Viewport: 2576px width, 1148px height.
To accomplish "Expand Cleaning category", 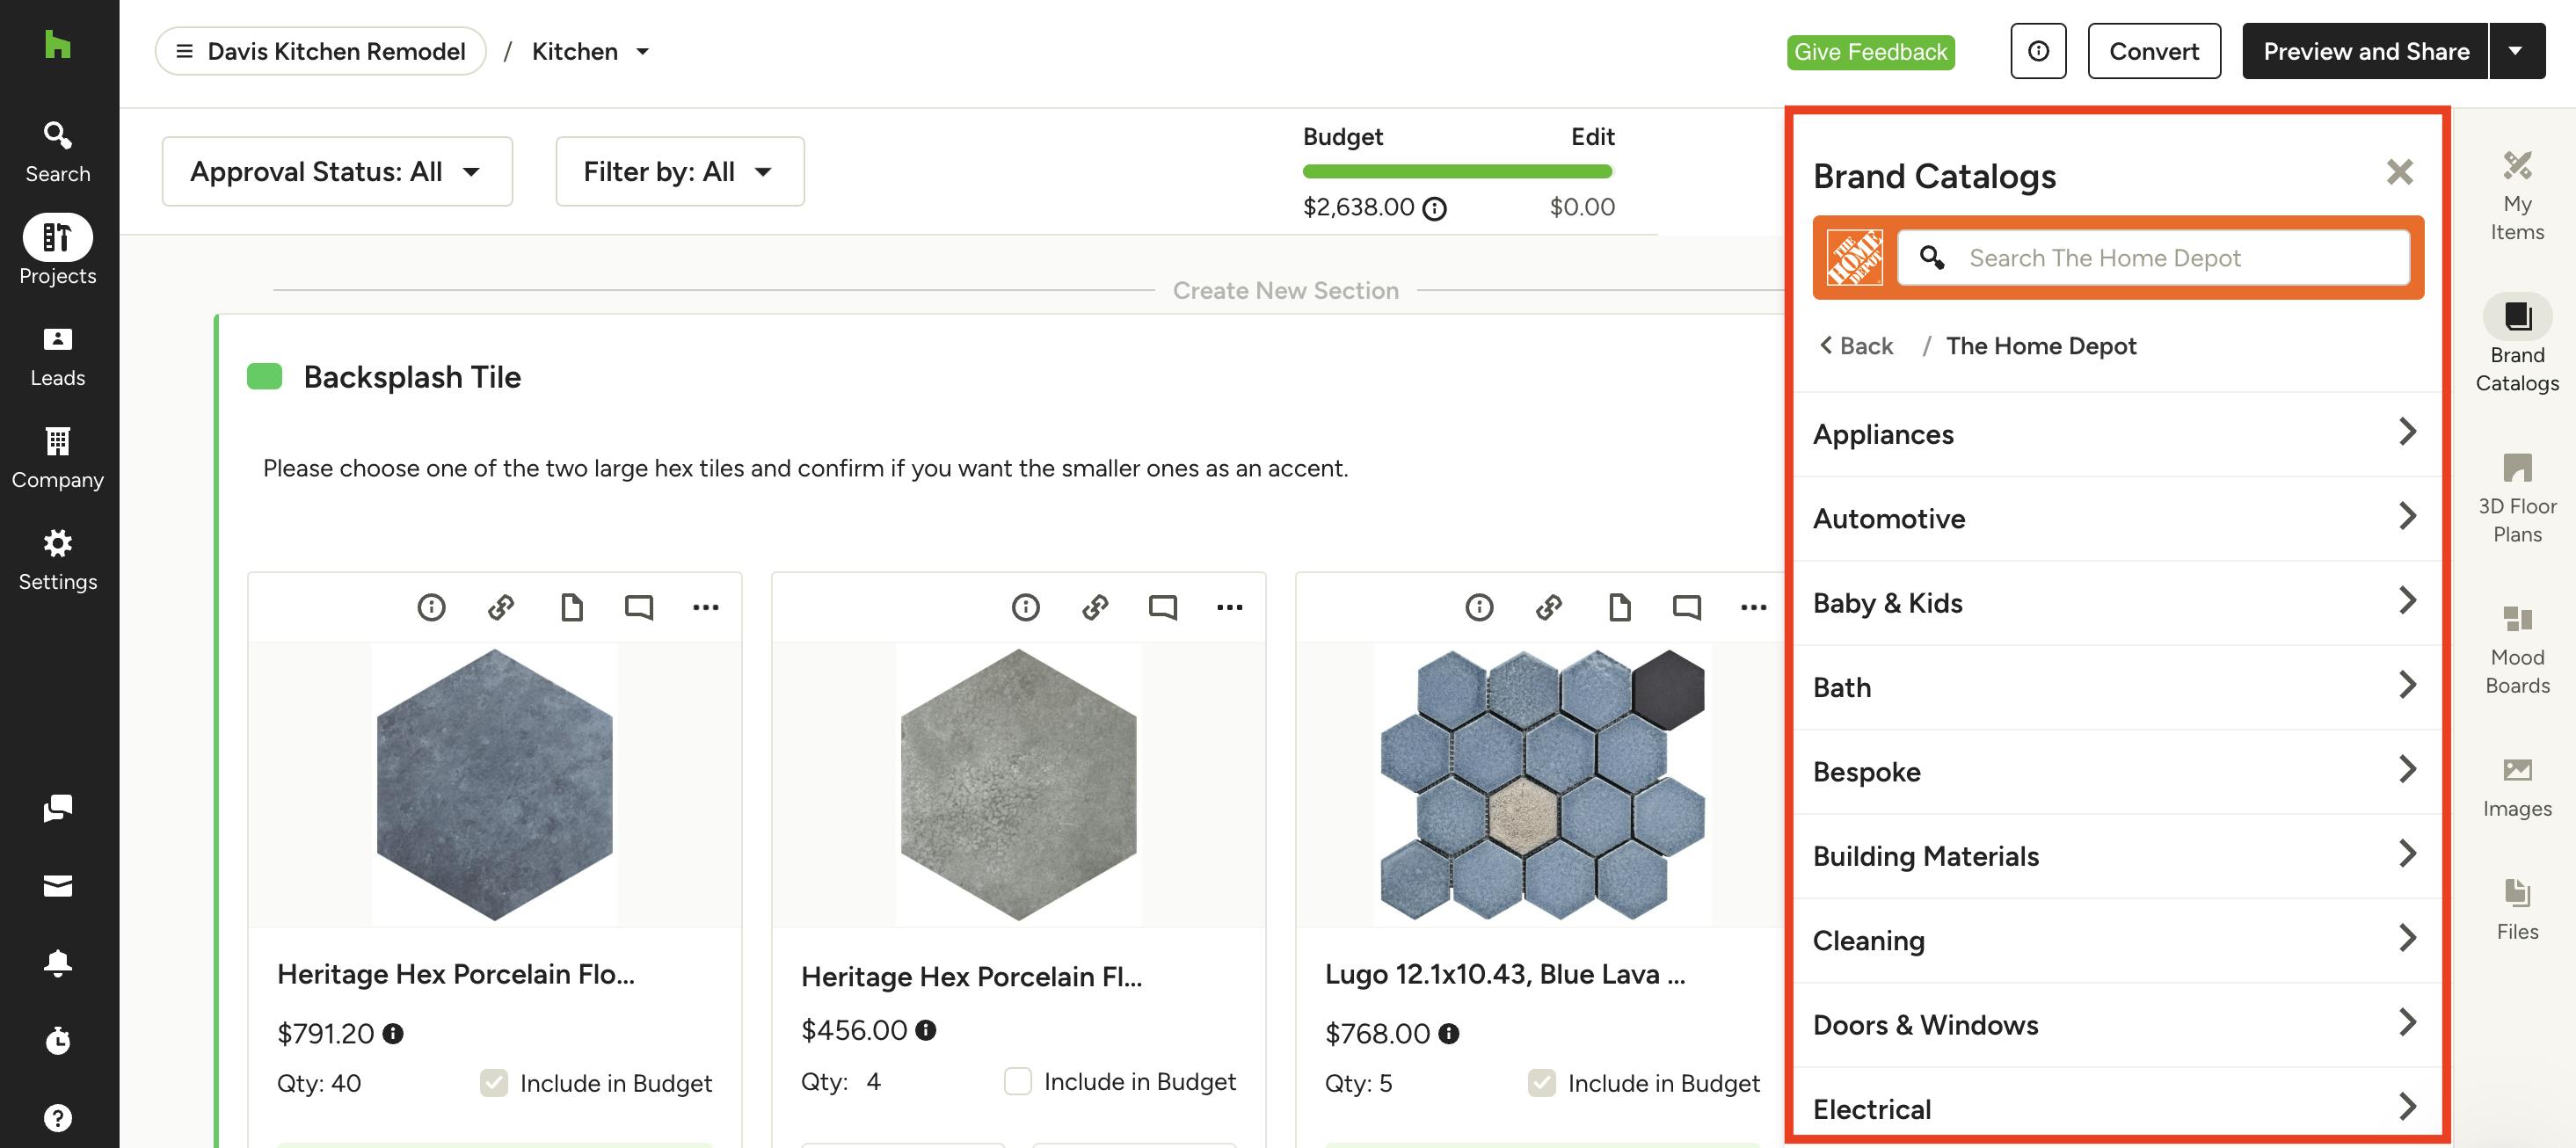I will coord(2116,940).
